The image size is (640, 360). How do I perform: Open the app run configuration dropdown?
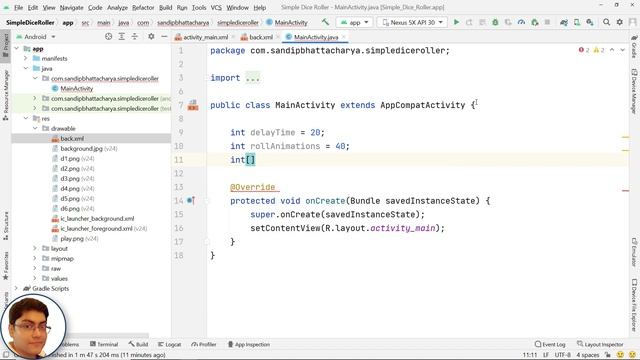[354, 22]
